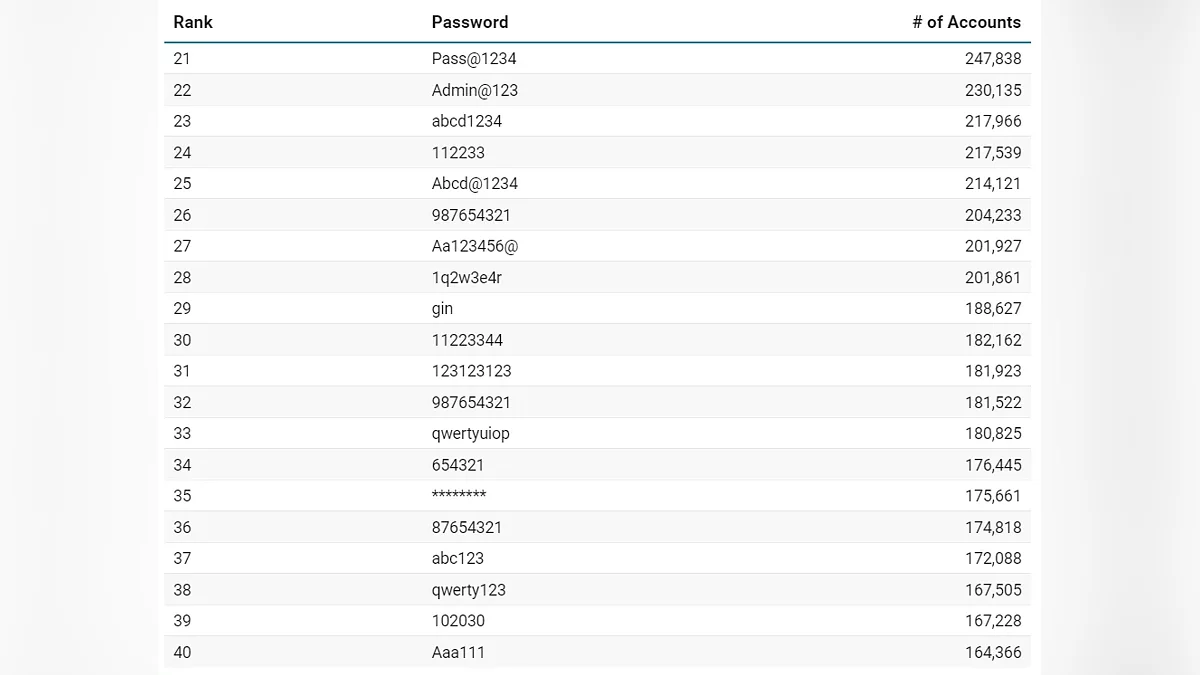Click the rank 30 number cell
The image size is (1200, 675).
pos(182,340)
